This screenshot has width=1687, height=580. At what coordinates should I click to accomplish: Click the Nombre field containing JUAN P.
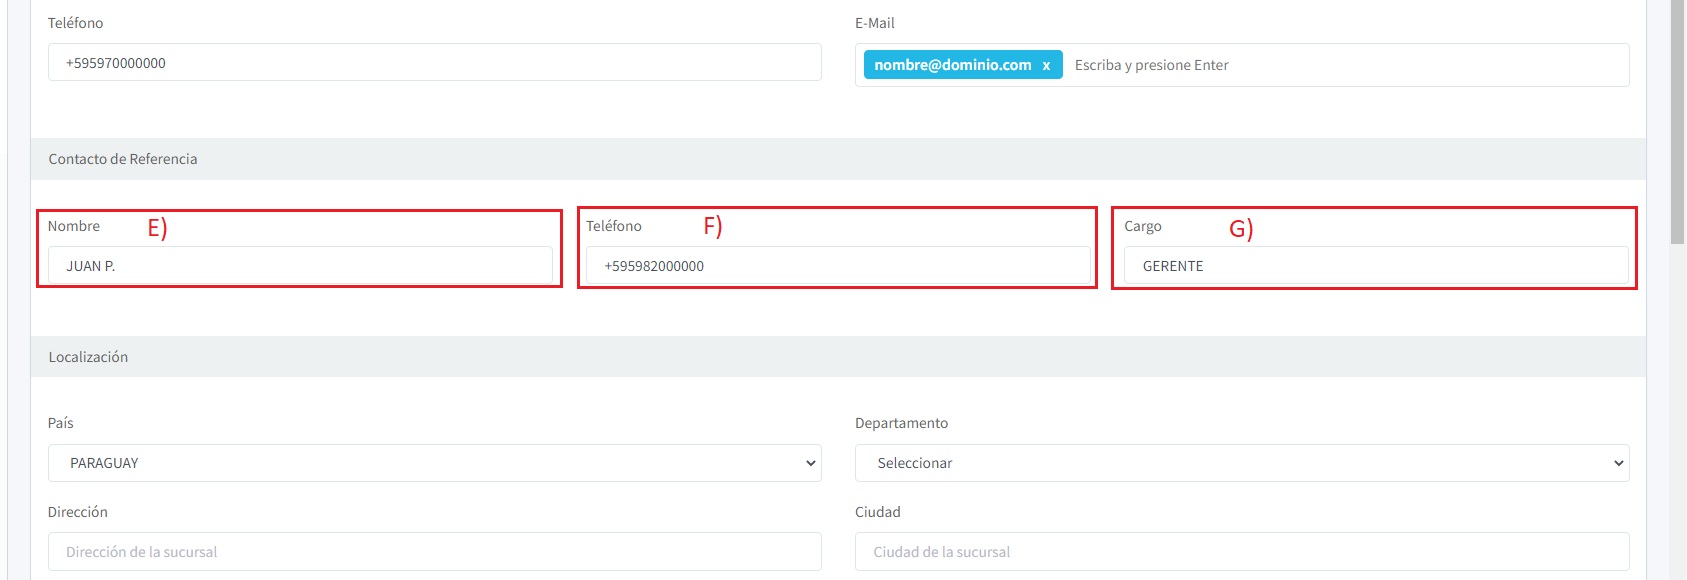300,266
